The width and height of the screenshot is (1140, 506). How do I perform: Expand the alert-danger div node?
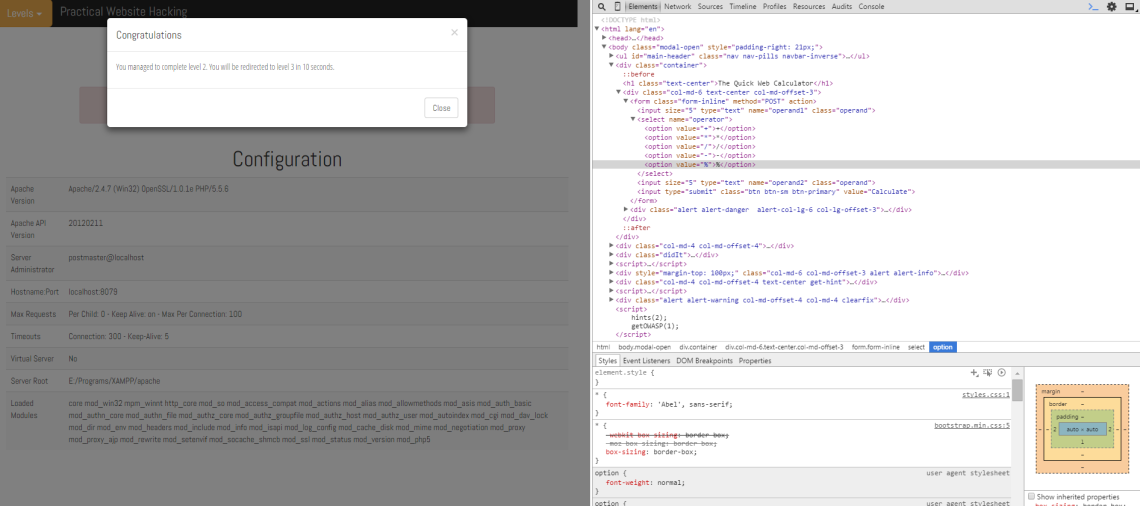click(x=626, y=209)
